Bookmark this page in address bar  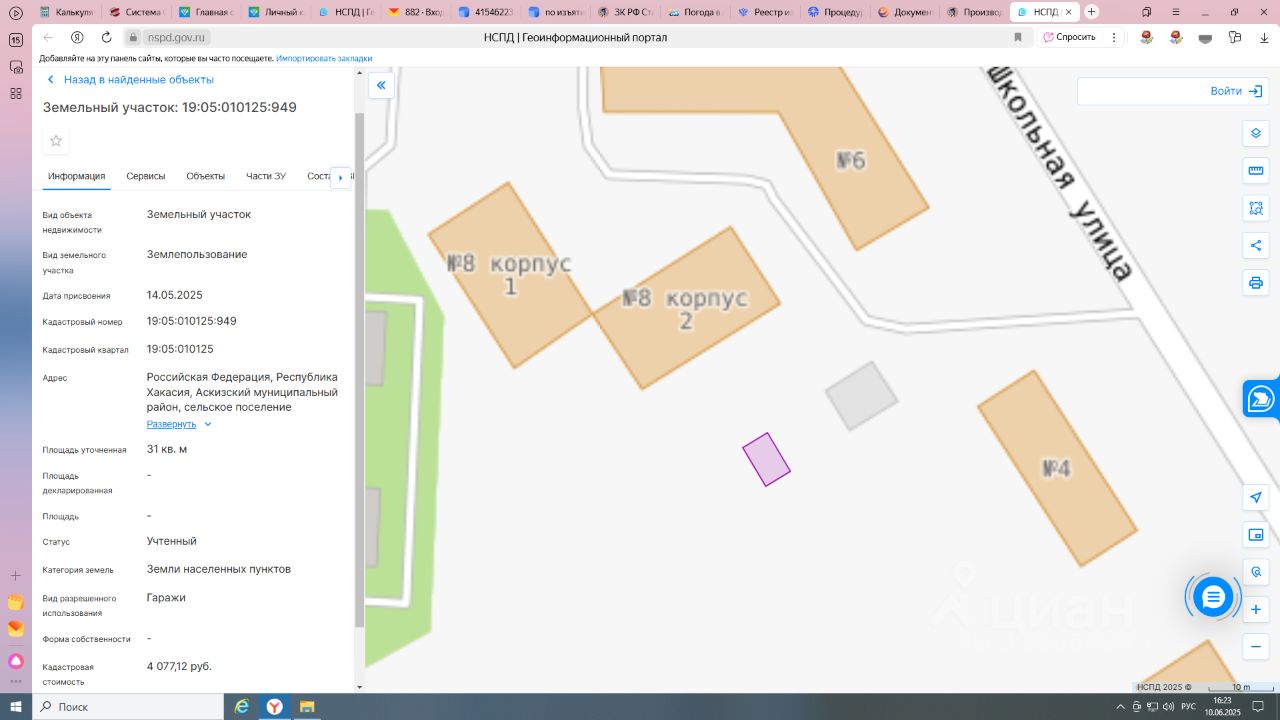(x=1018, y=37)
